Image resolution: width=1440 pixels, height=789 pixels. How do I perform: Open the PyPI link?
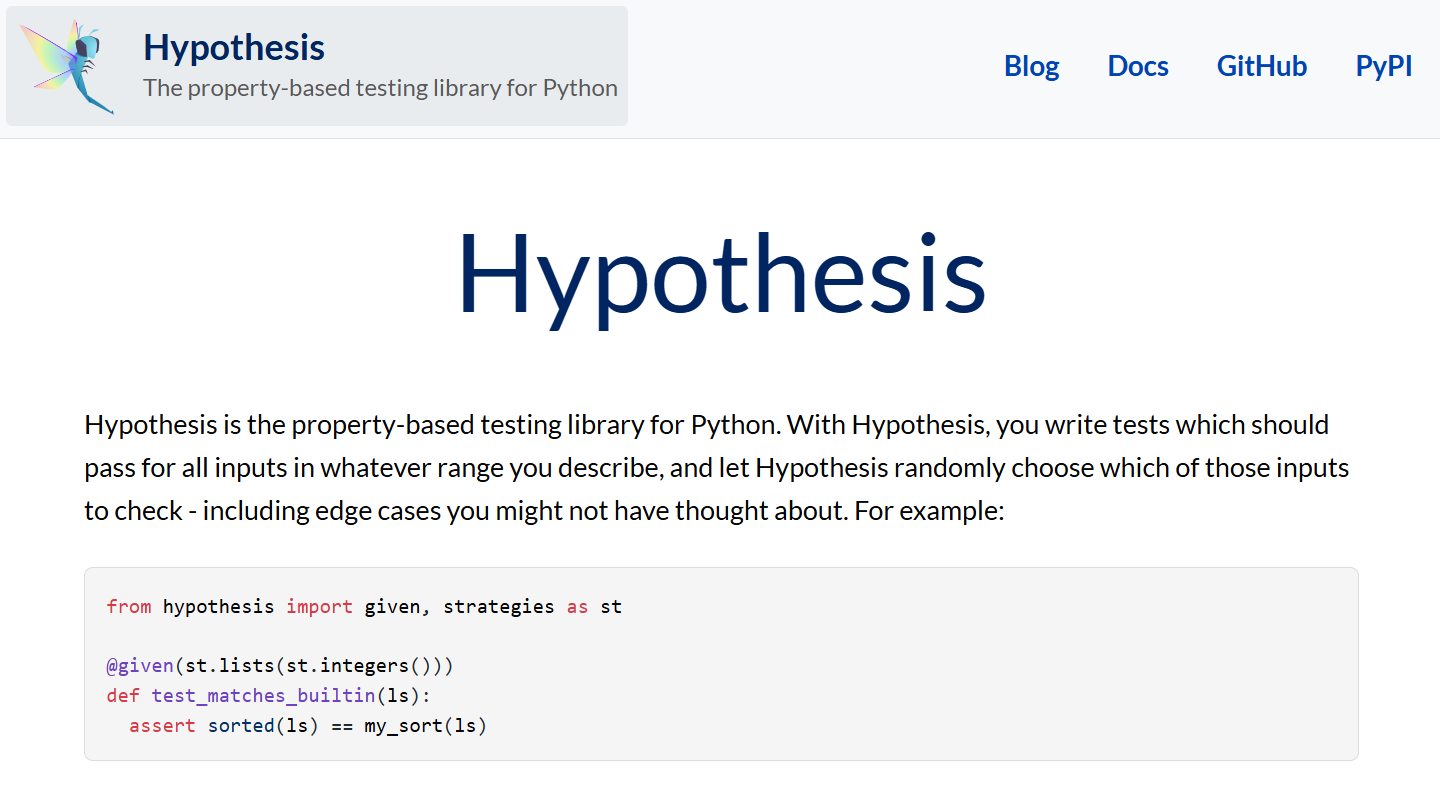click(1384, 66)
